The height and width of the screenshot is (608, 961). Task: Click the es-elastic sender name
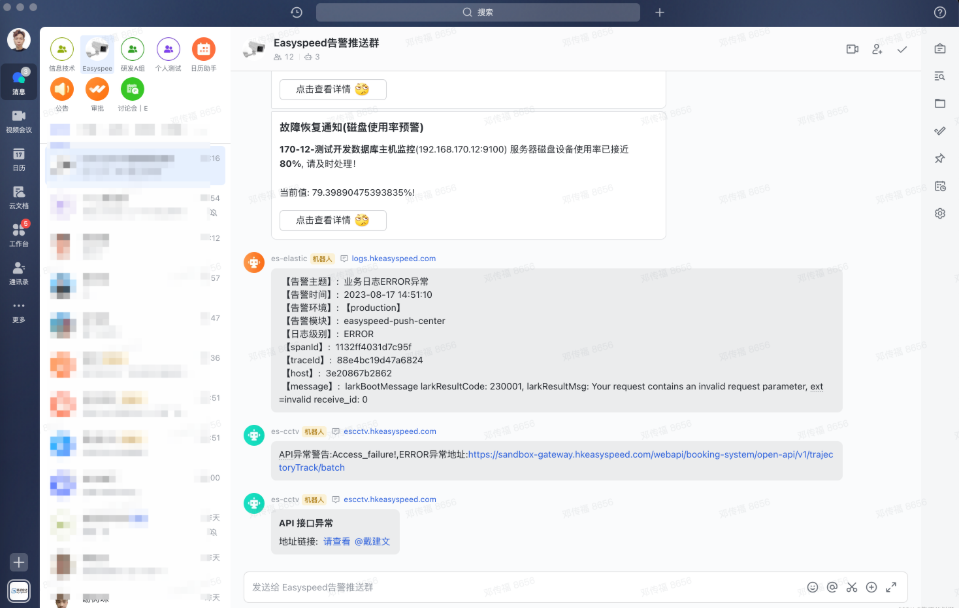coord(289,259)
